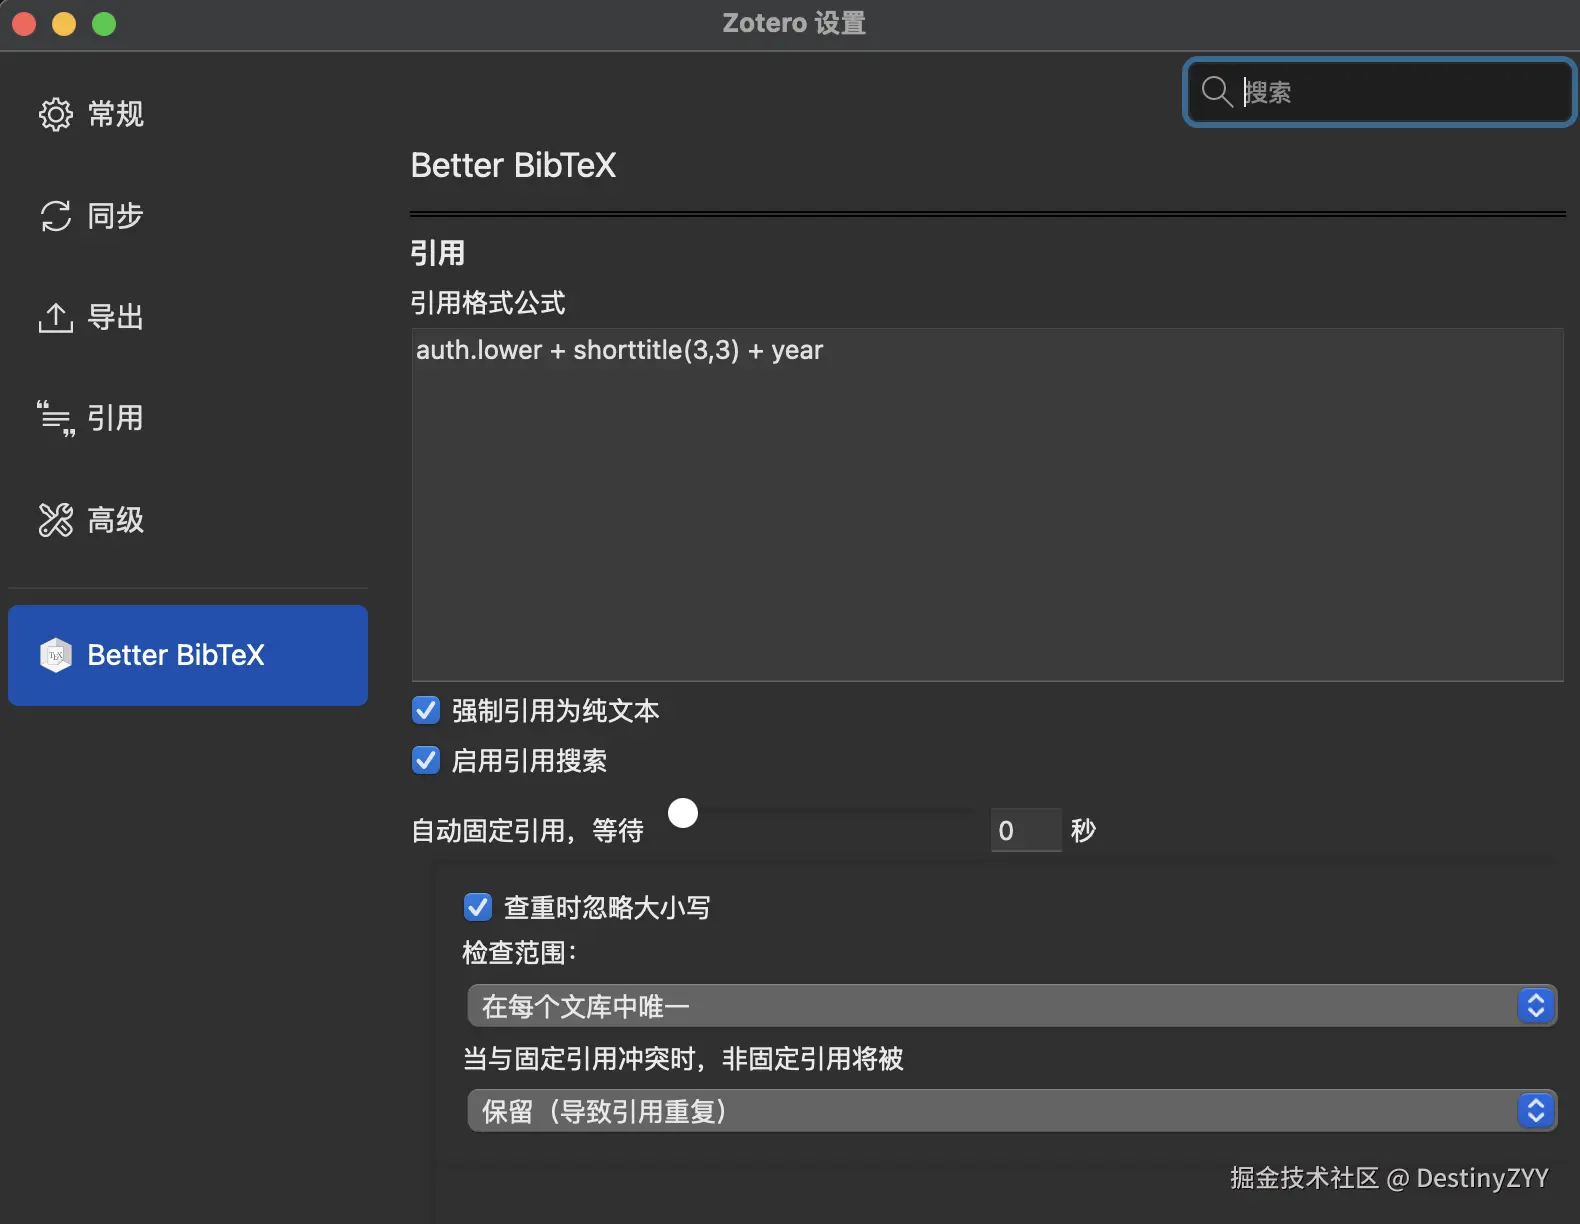Image resolution: width=1580 pixels, height=1224 pixels.
Task: Click the citation key formula text area
Action: [x=987, y=505]
